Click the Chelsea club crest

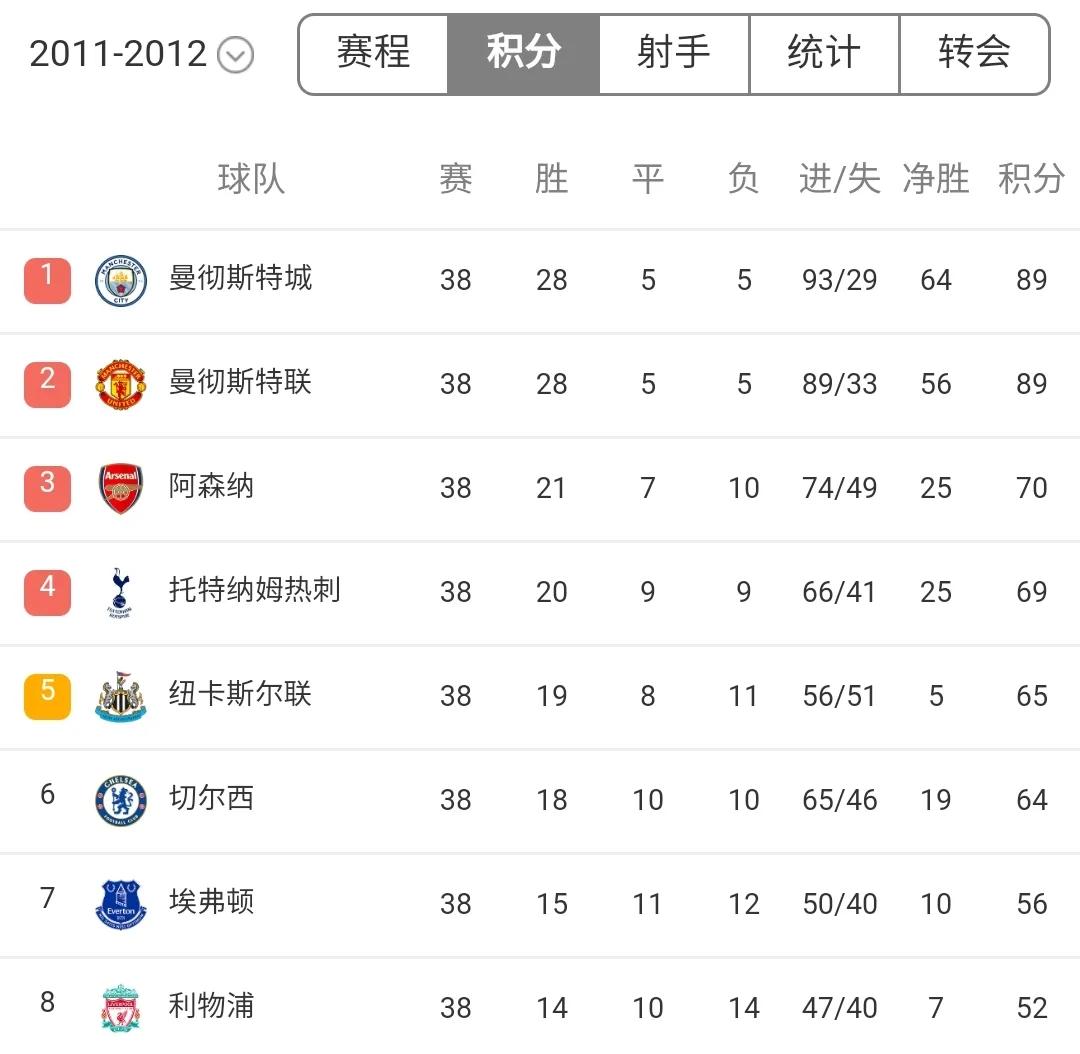(121, 801)
